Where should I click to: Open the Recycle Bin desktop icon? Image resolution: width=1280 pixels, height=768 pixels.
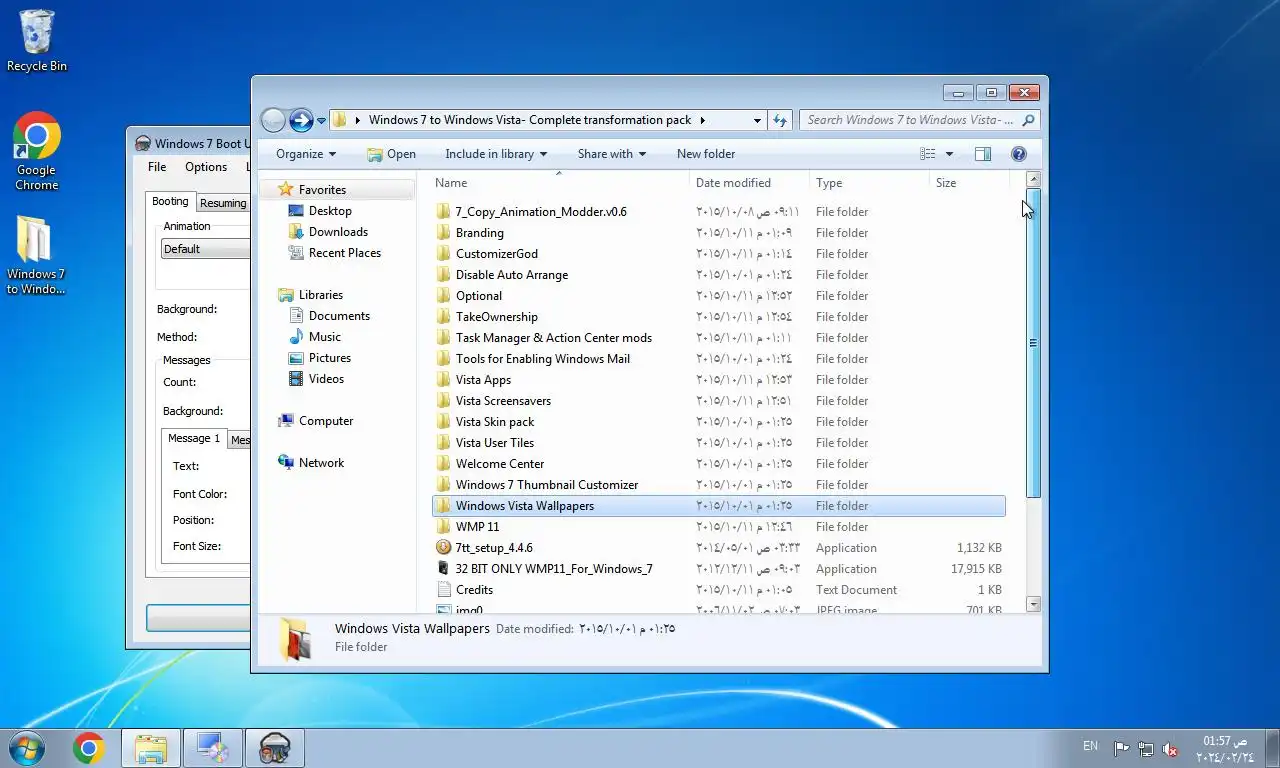37,41
